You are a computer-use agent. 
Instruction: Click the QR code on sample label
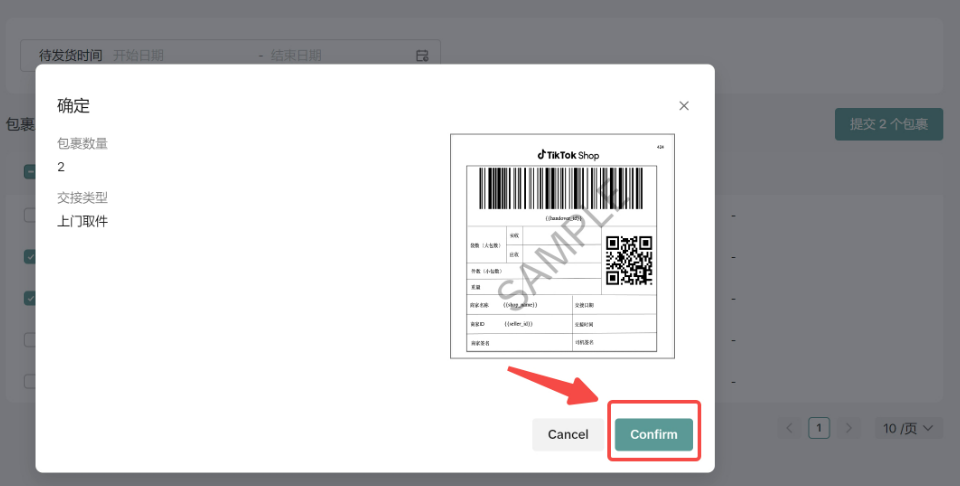click(x=629, y=260)
